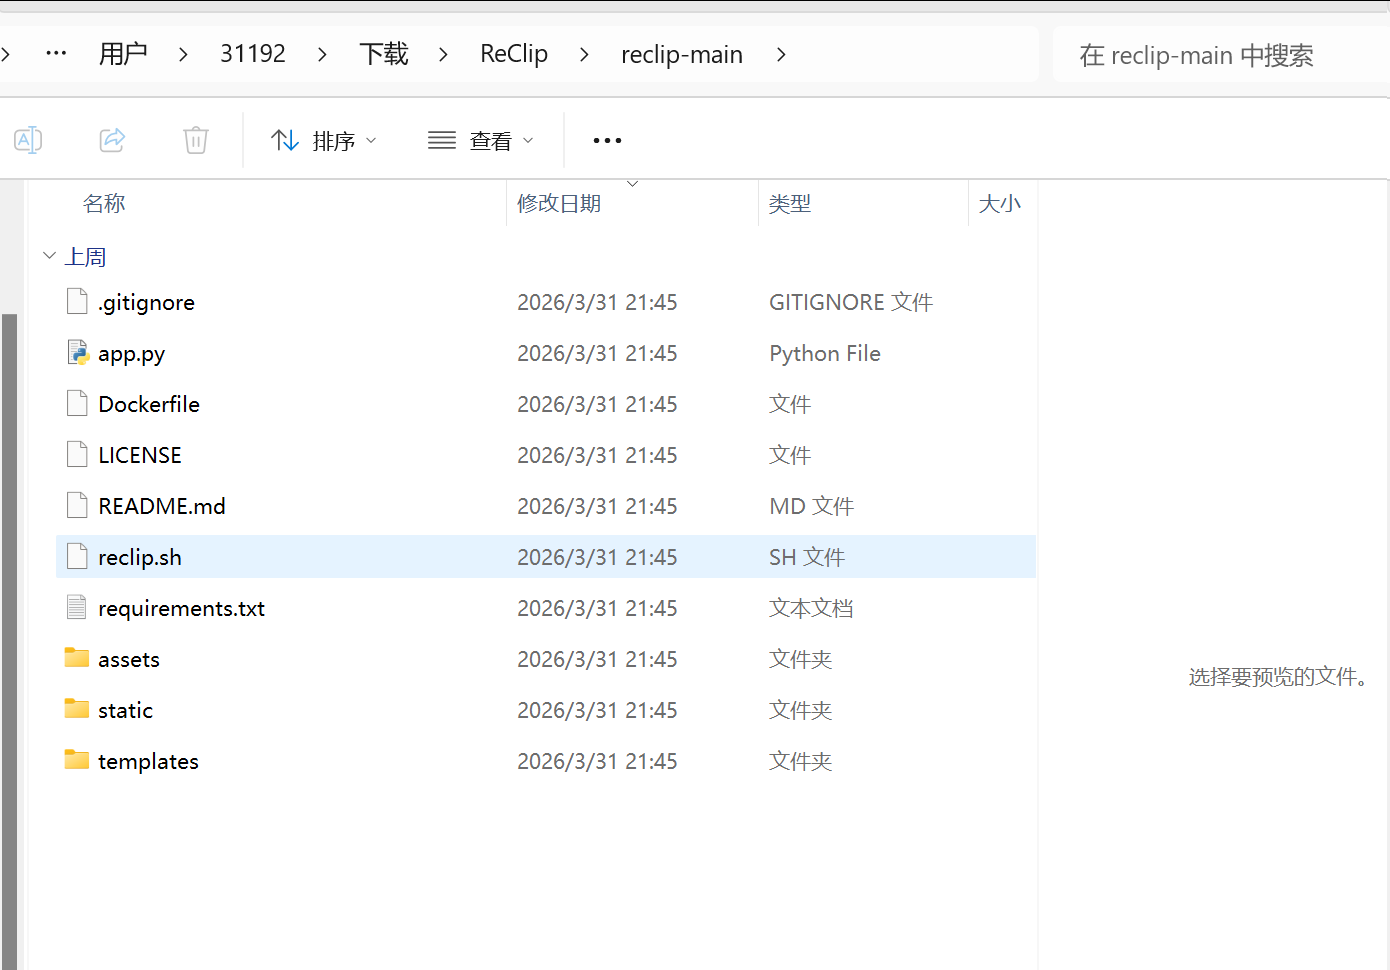This screenshot has height=970, width=1390.
Task: Click the left pane vertical scrollbar
Action: (x=10, y=640)
